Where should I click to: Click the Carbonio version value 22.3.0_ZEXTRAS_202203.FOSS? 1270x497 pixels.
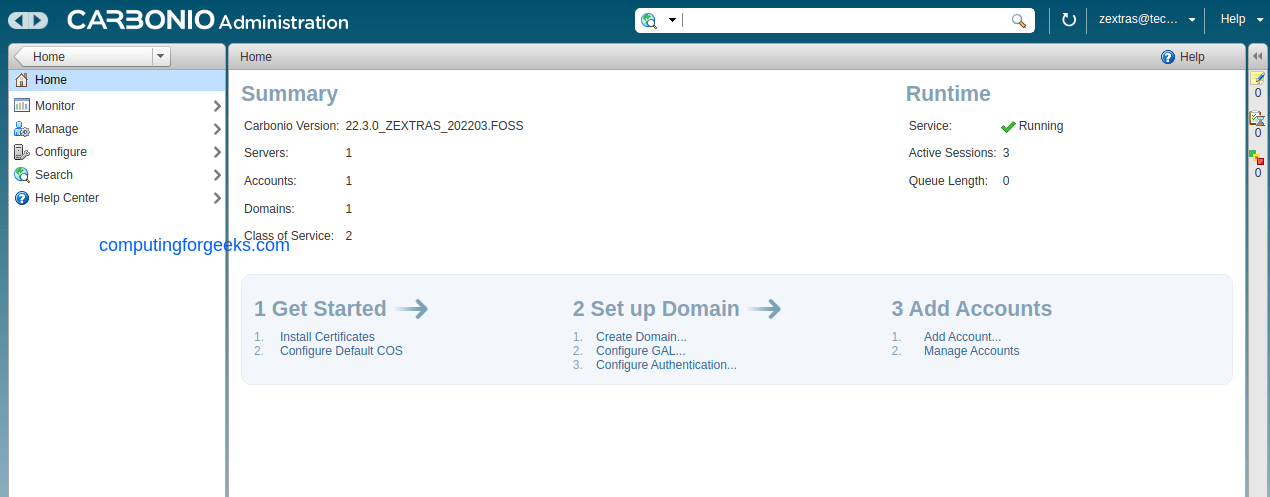pos(434,126)
